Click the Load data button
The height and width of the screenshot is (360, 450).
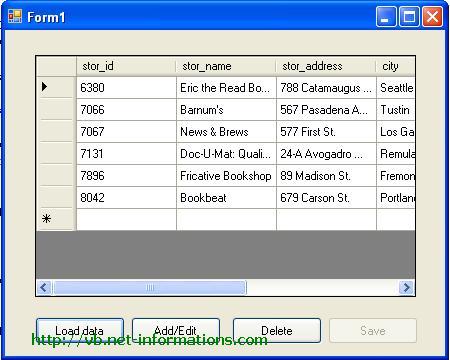click(80, 330)
